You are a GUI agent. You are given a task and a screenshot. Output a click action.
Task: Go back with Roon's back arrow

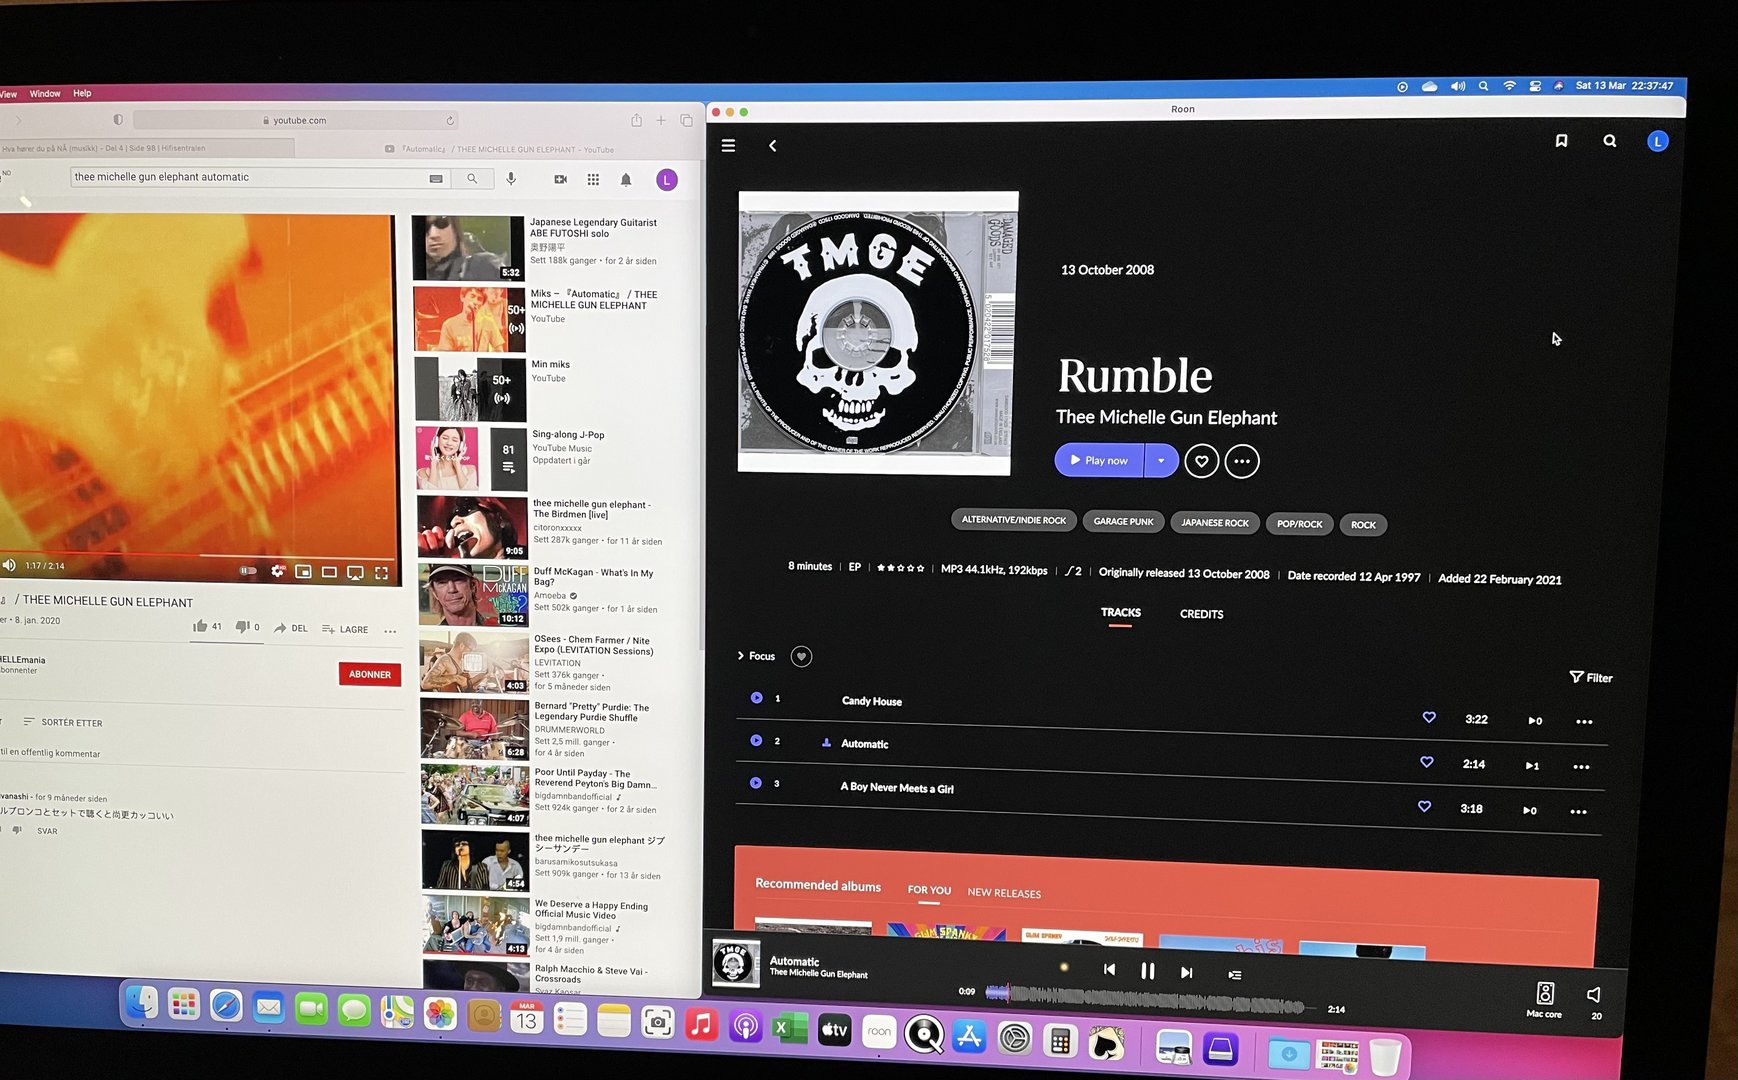pos(772,146)
